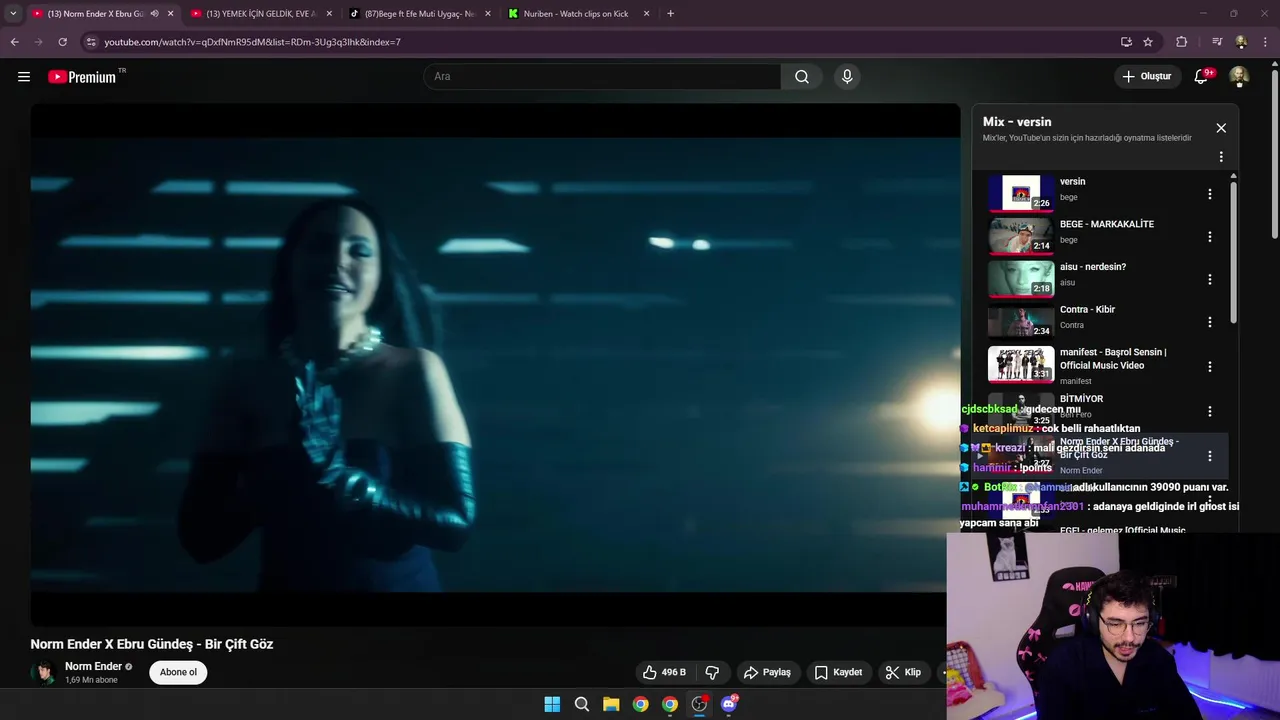This screenshot has width=1280, height=720.
Task: Open more options for BEGE - MARKAKALİTE
Action: pos(1210,237)
